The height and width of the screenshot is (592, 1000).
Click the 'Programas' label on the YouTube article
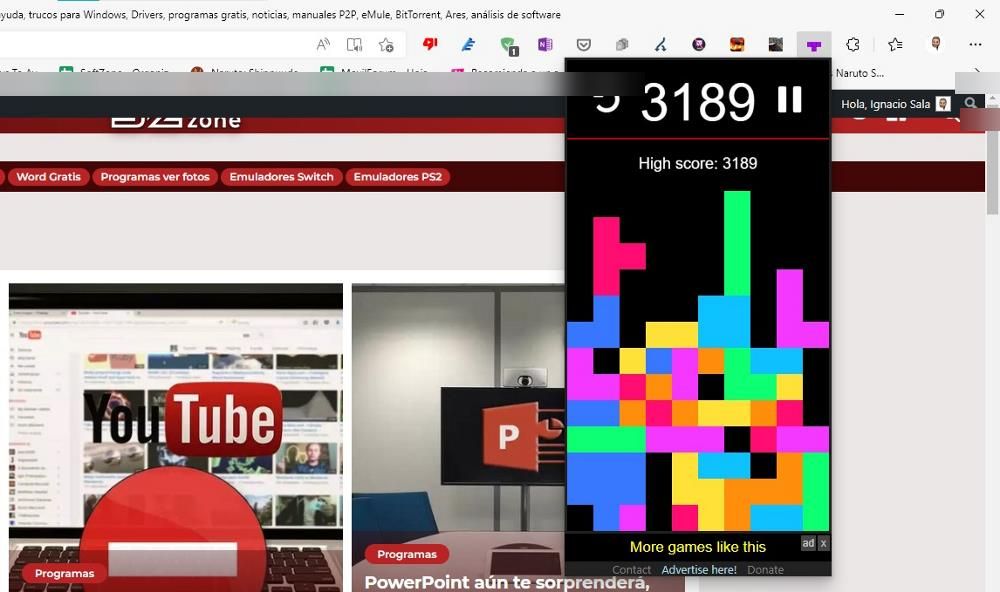pos(64,574)
